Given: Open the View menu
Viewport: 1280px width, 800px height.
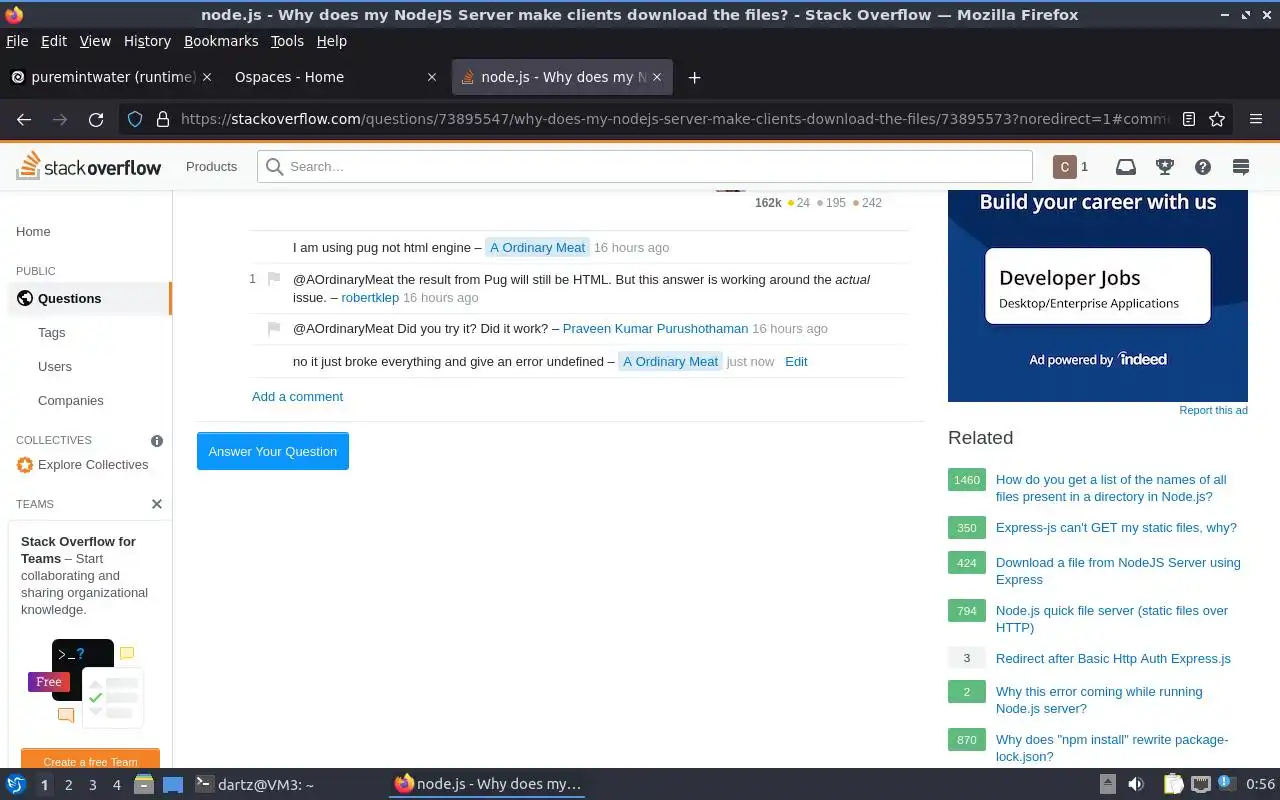Looking at the screenshot, I should coord(95,41).
